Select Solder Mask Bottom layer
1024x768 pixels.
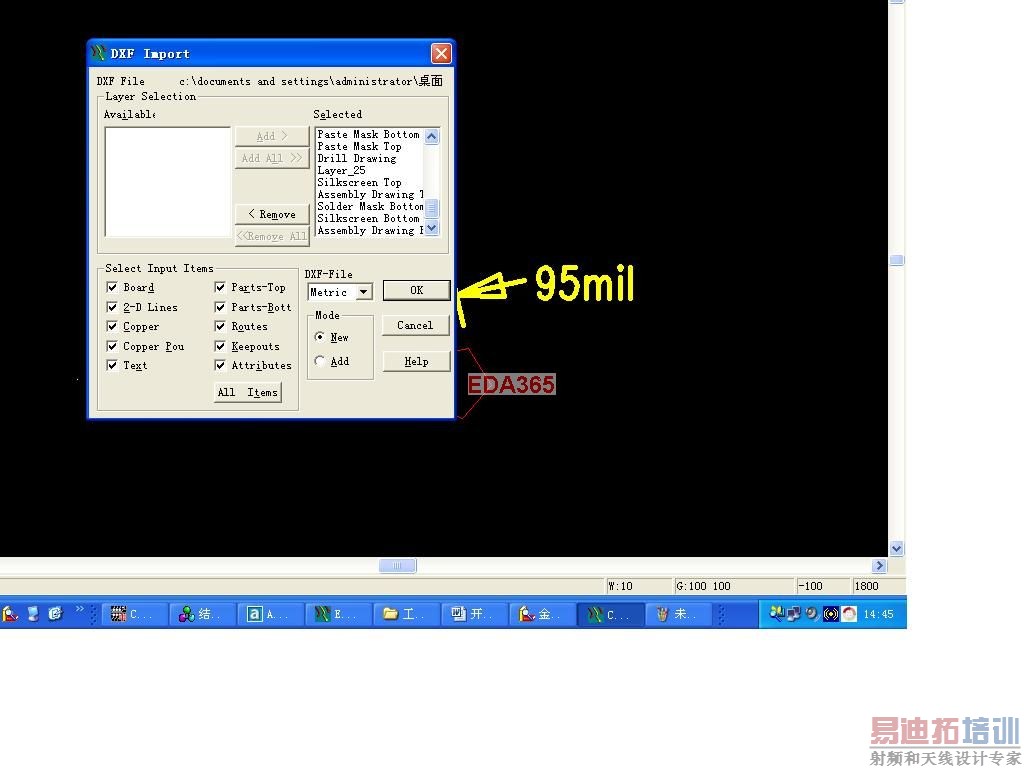pos(370,206)
